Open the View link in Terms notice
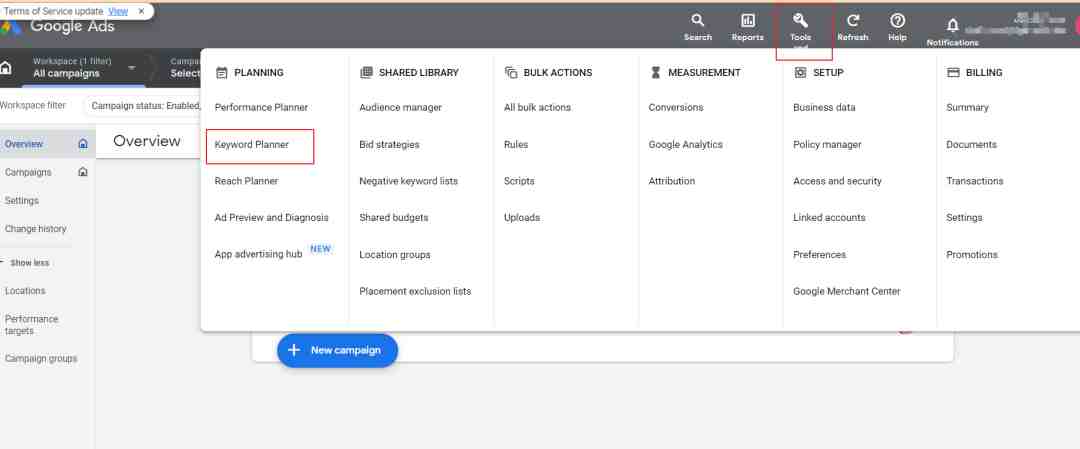1080x449 pixels. click(118, 11)
